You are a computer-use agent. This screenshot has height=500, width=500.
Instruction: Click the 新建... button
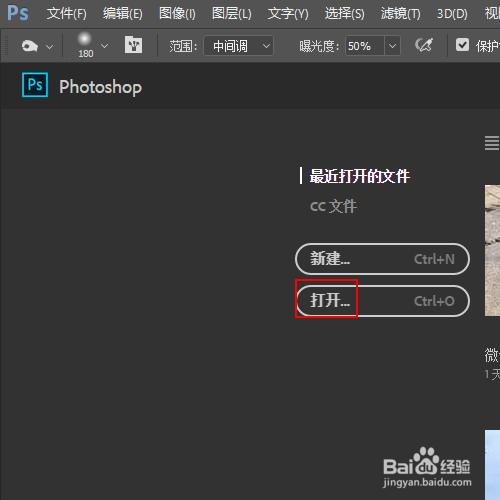point(382,259)
